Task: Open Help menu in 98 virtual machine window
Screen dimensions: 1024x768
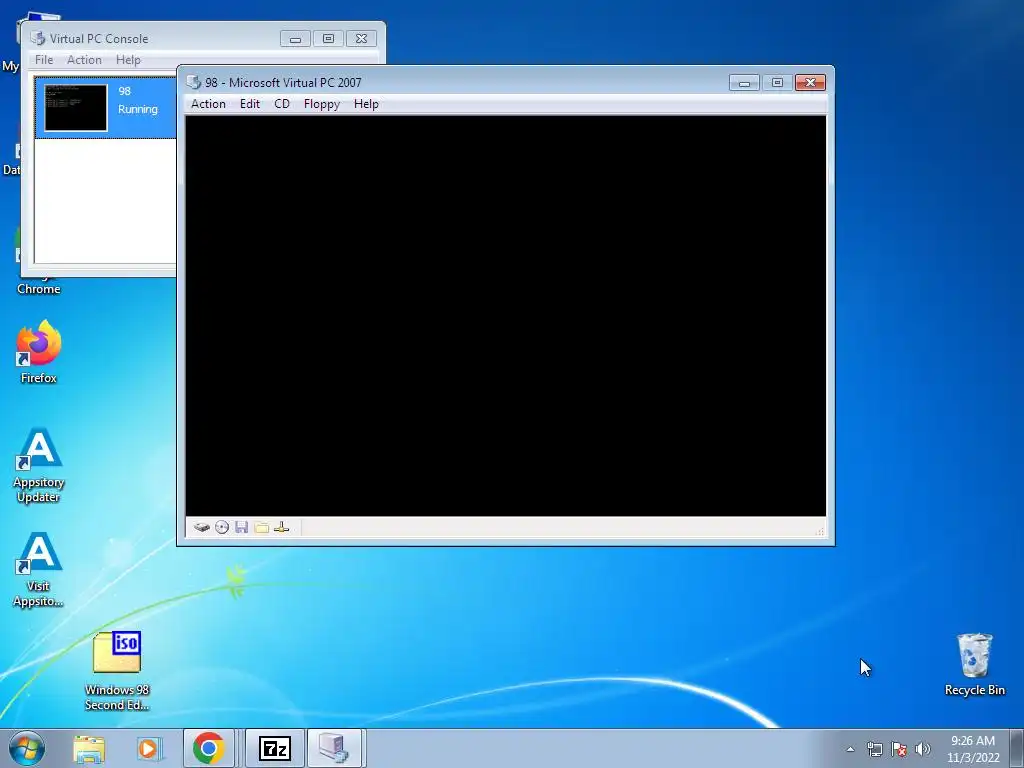Action: click(366, 104)
